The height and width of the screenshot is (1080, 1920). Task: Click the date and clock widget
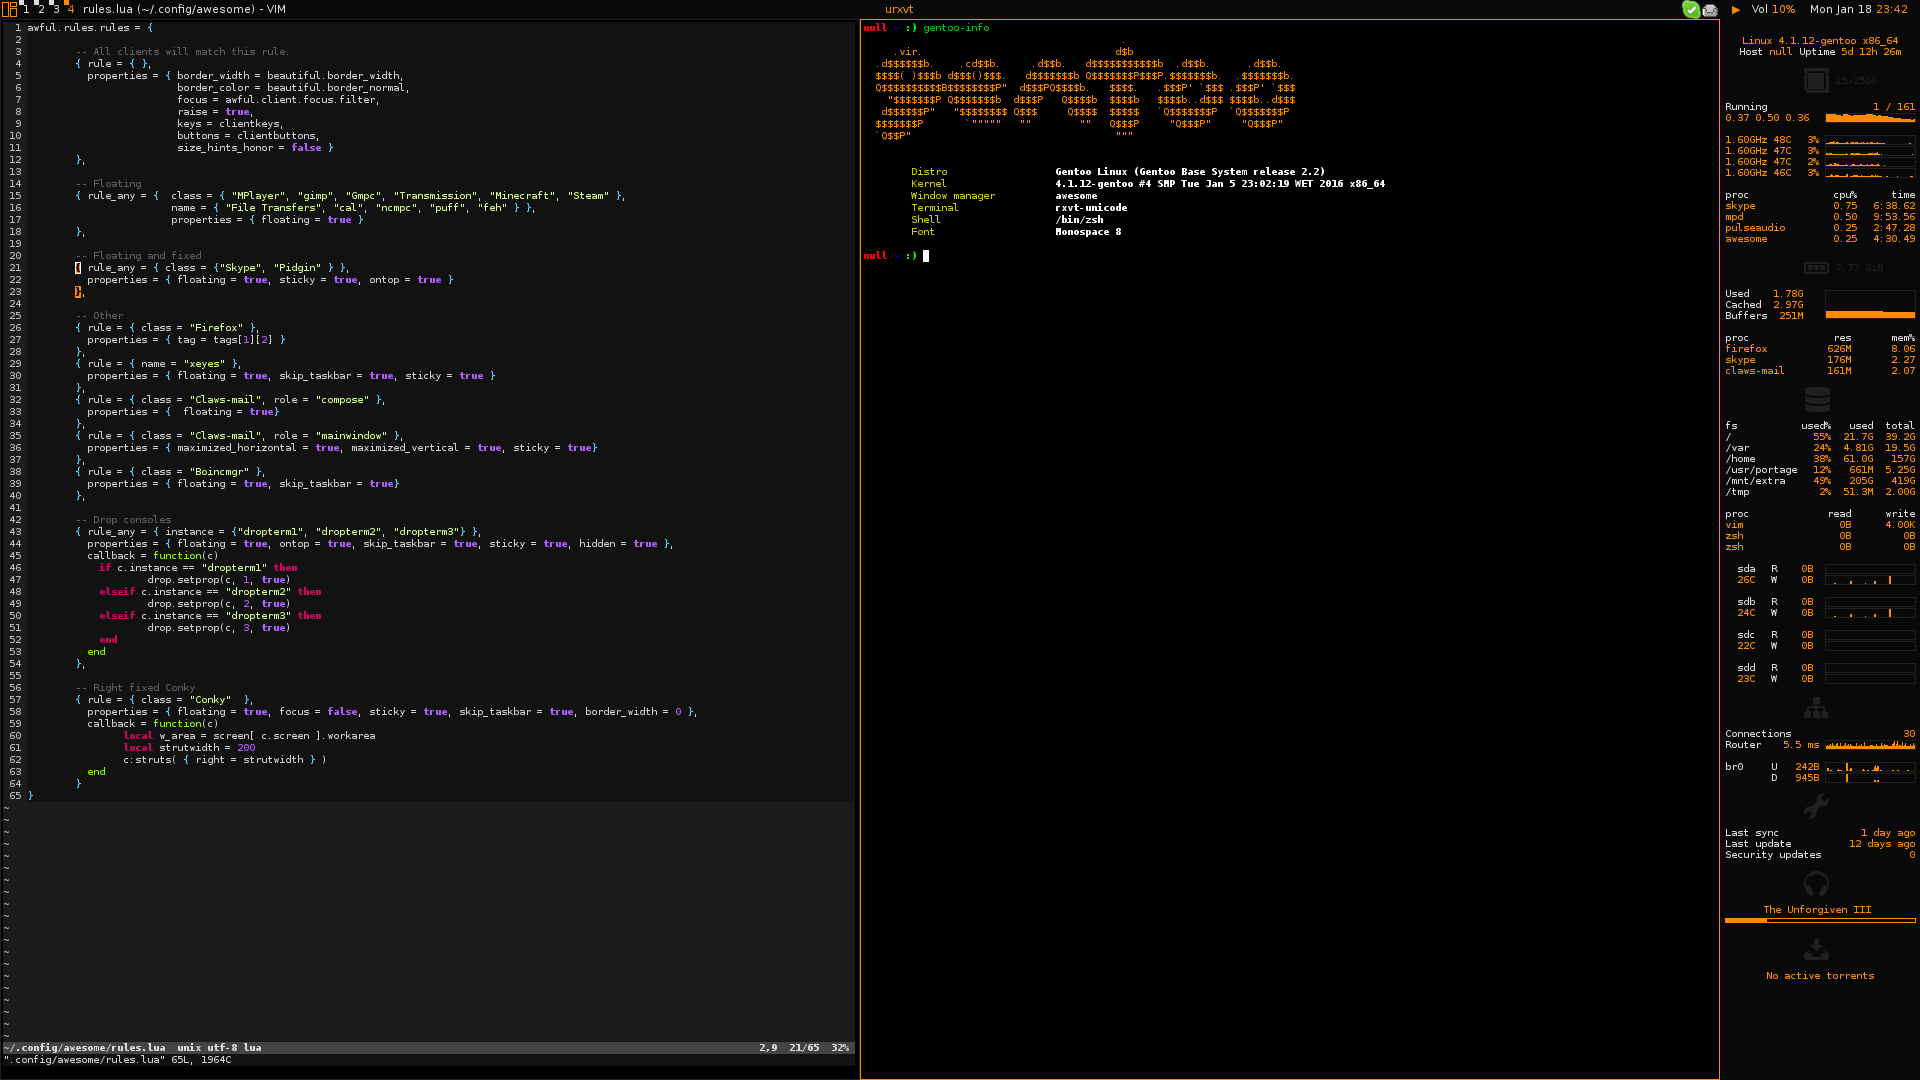tap(1858, 9)
